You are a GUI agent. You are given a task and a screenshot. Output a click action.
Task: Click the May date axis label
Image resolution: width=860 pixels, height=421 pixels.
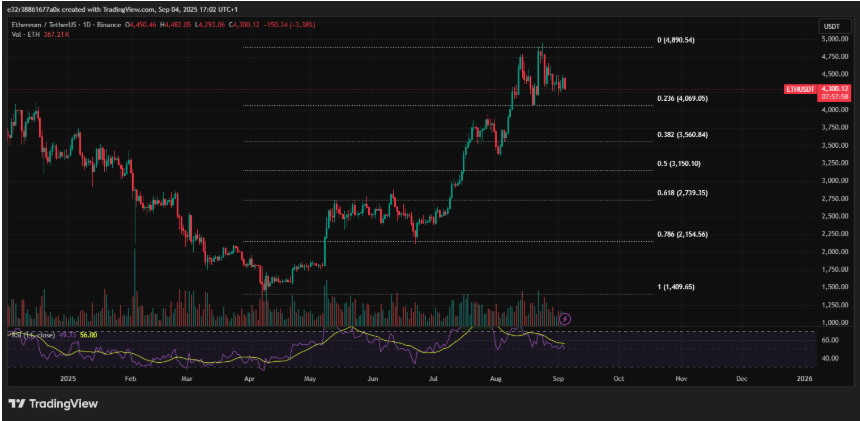[x=311, y=378]
